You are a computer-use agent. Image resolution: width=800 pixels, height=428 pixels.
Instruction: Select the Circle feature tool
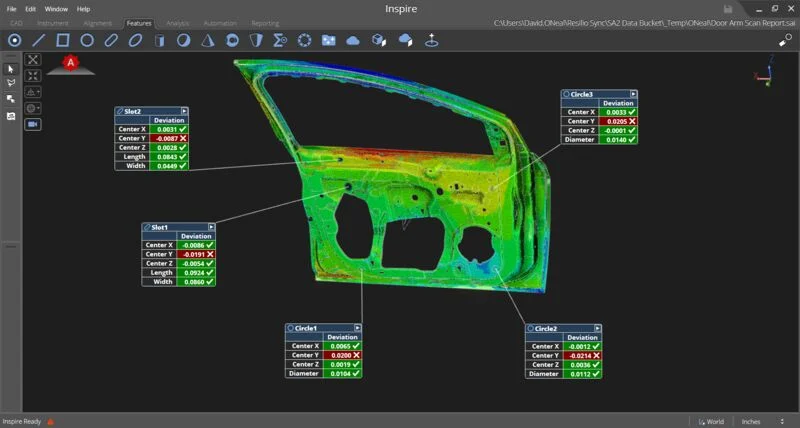(87, 40)
